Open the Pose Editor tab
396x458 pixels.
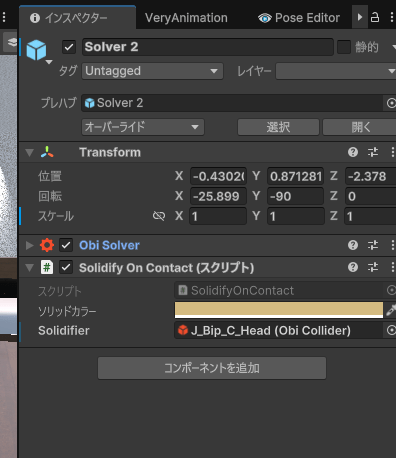[x=299, y=18]
